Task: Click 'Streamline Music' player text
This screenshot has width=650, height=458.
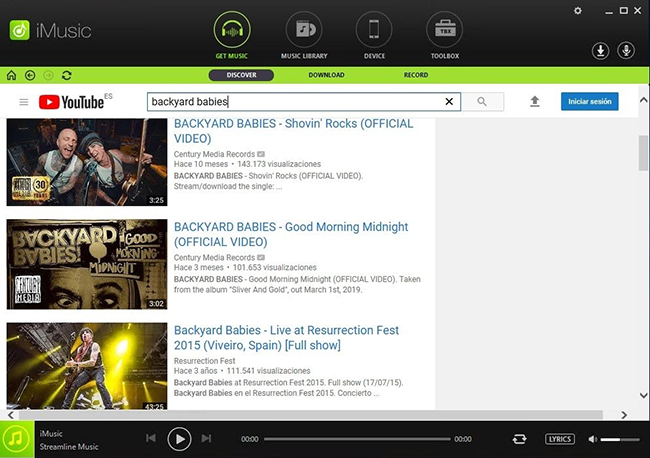Action: click(69, 447)
